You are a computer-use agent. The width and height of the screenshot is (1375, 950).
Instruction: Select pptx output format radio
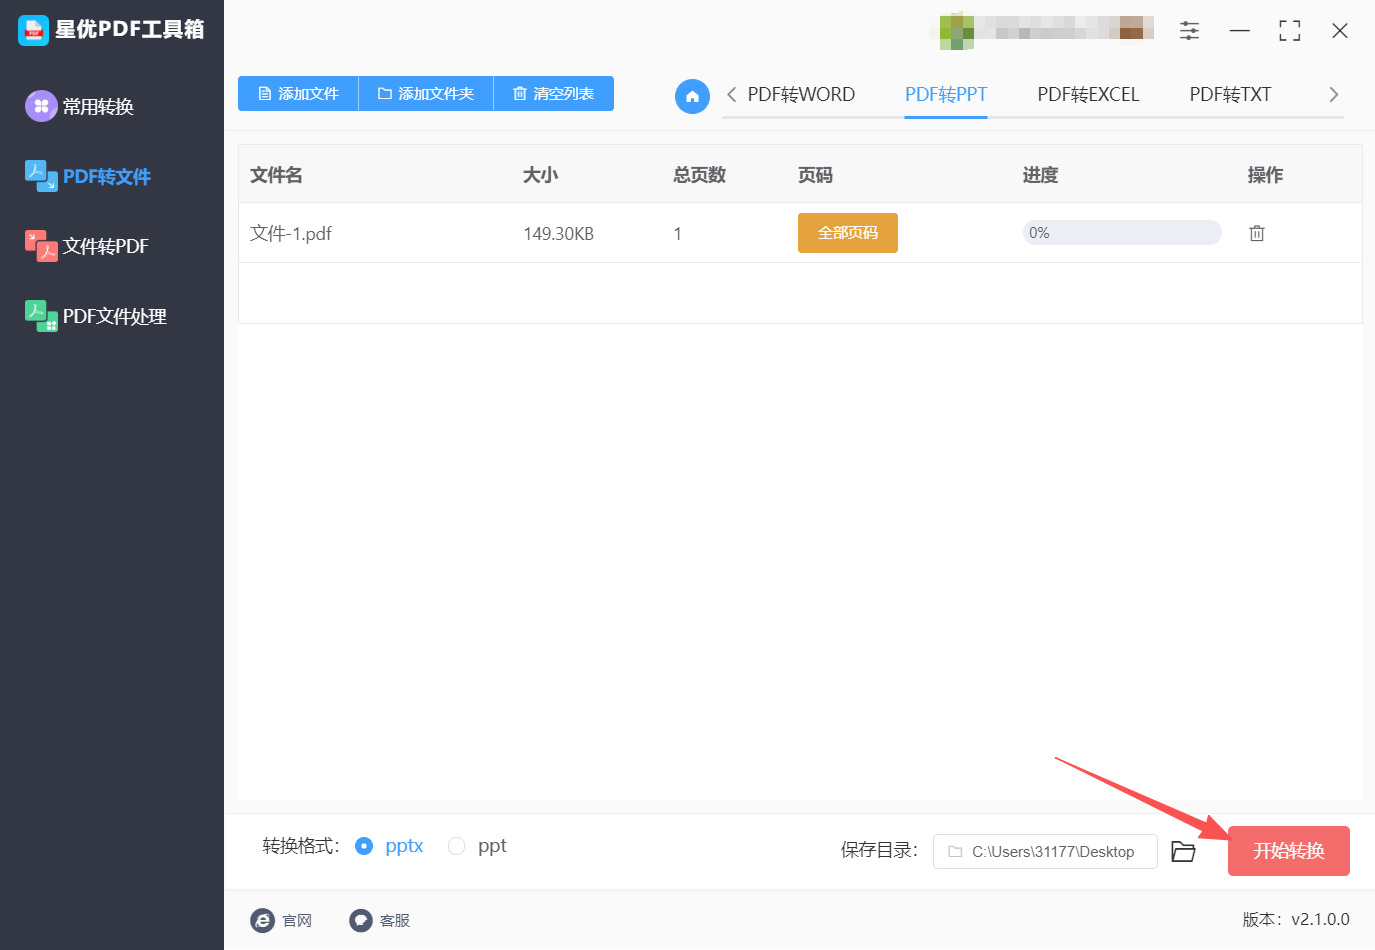(x=364, y=846)
